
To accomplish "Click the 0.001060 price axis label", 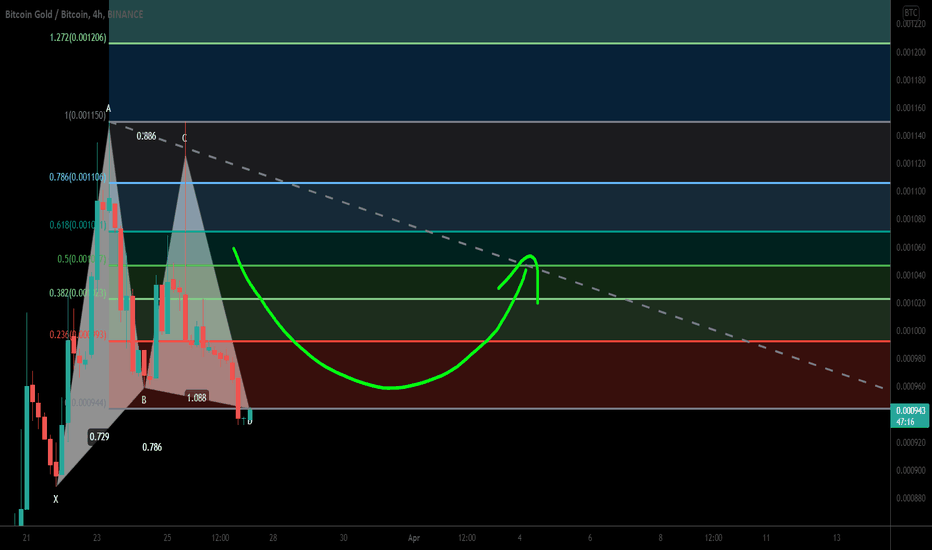I will coord(911,247).
